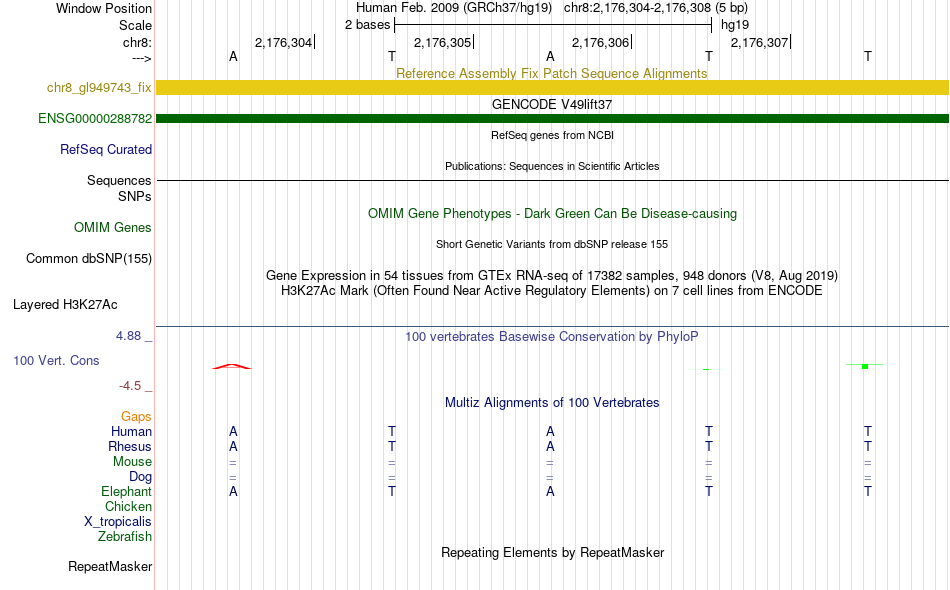This screenshot has height=590, width=950.
Task: Click Multiz Alignments of 100 Vertebrates title
Action: (552, 403)
